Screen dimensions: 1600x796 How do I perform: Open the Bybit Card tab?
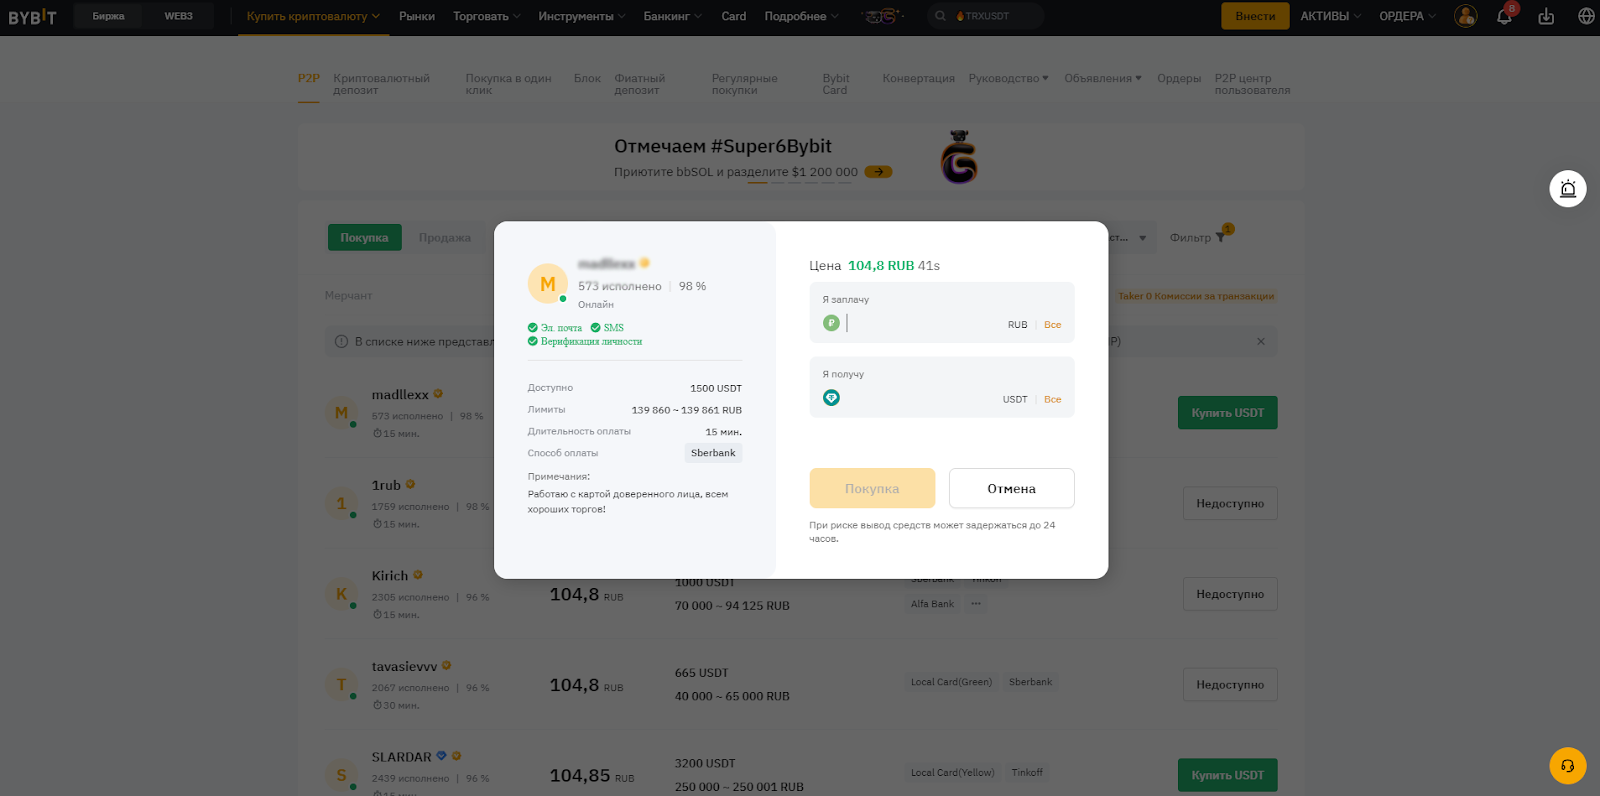(836, 84)
